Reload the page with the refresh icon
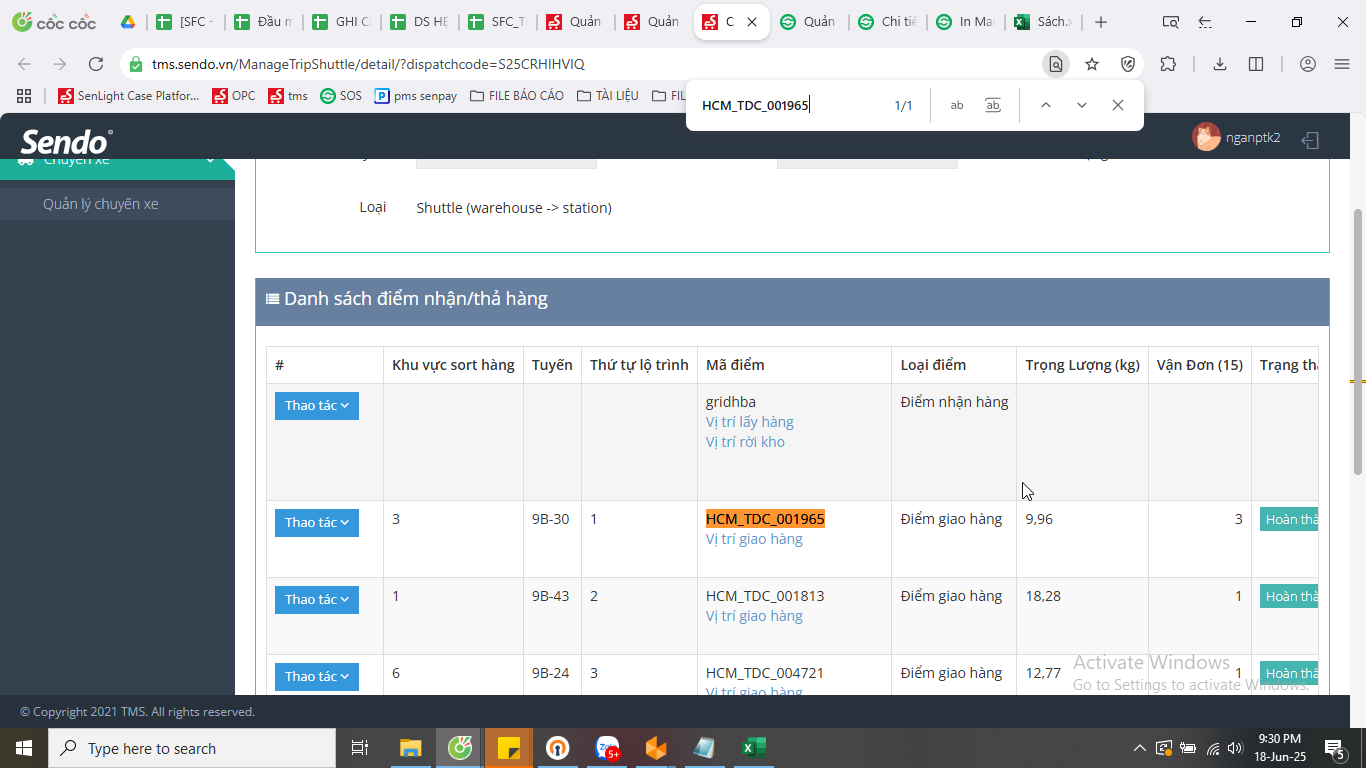Viewport: 1366px width, 768px height. [x=96, y=64]
